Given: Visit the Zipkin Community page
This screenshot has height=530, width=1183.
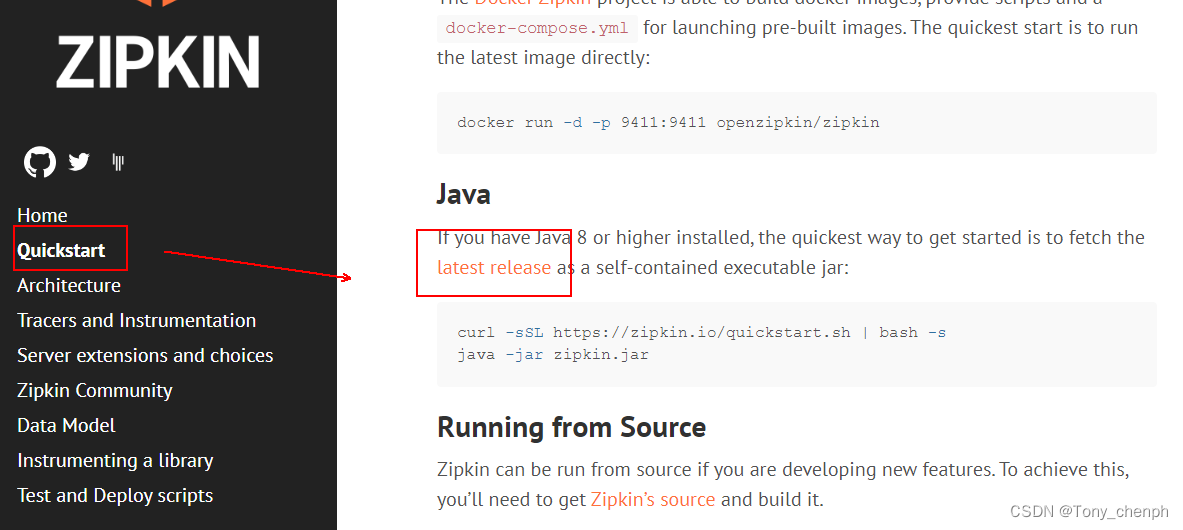Looking at the screenshot, I should click(94, 390).
